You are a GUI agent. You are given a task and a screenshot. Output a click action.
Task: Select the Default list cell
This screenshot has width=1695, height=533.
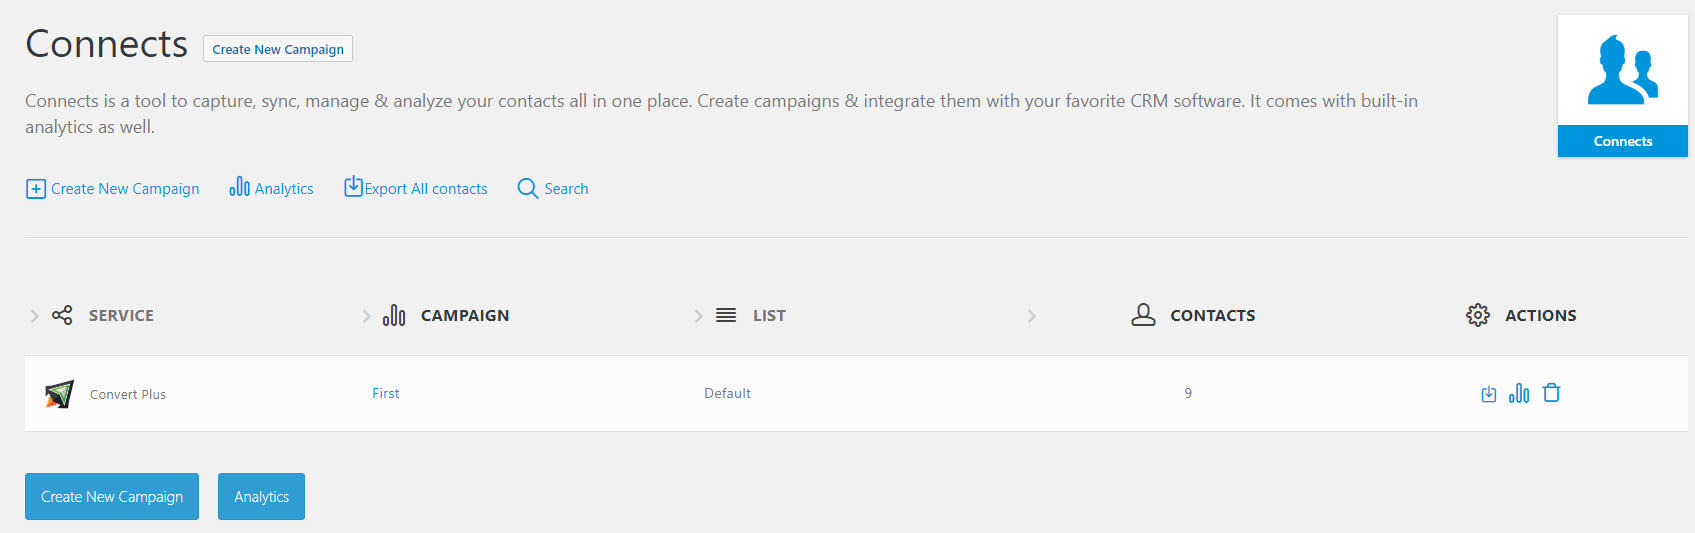[x=727, y=394]
